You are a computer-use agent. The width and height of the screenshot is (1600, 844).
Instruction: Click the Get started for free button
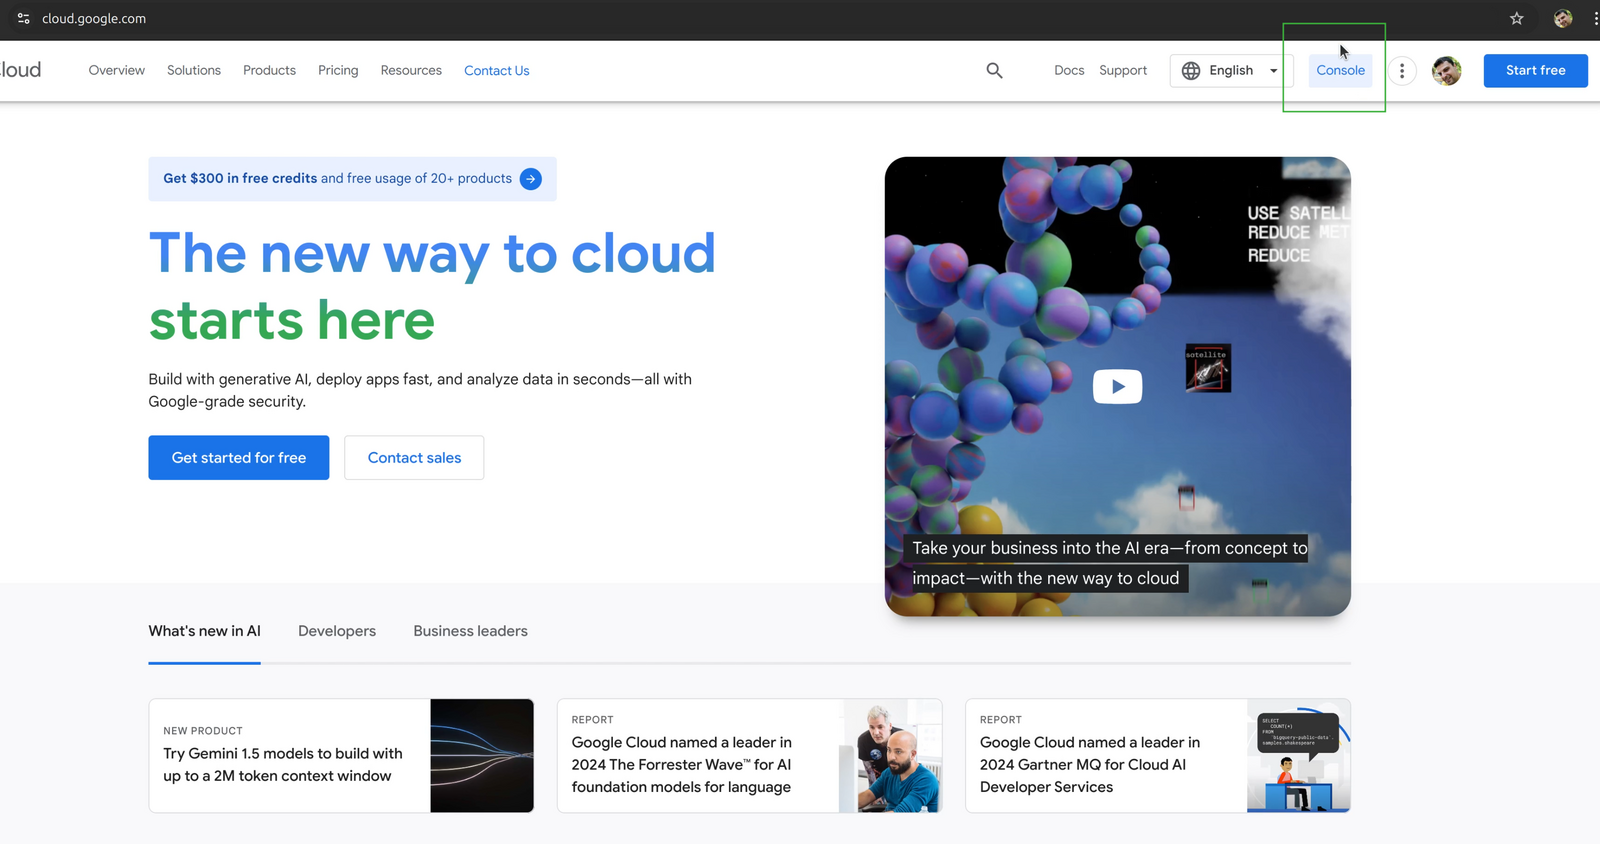coord(239,458)
